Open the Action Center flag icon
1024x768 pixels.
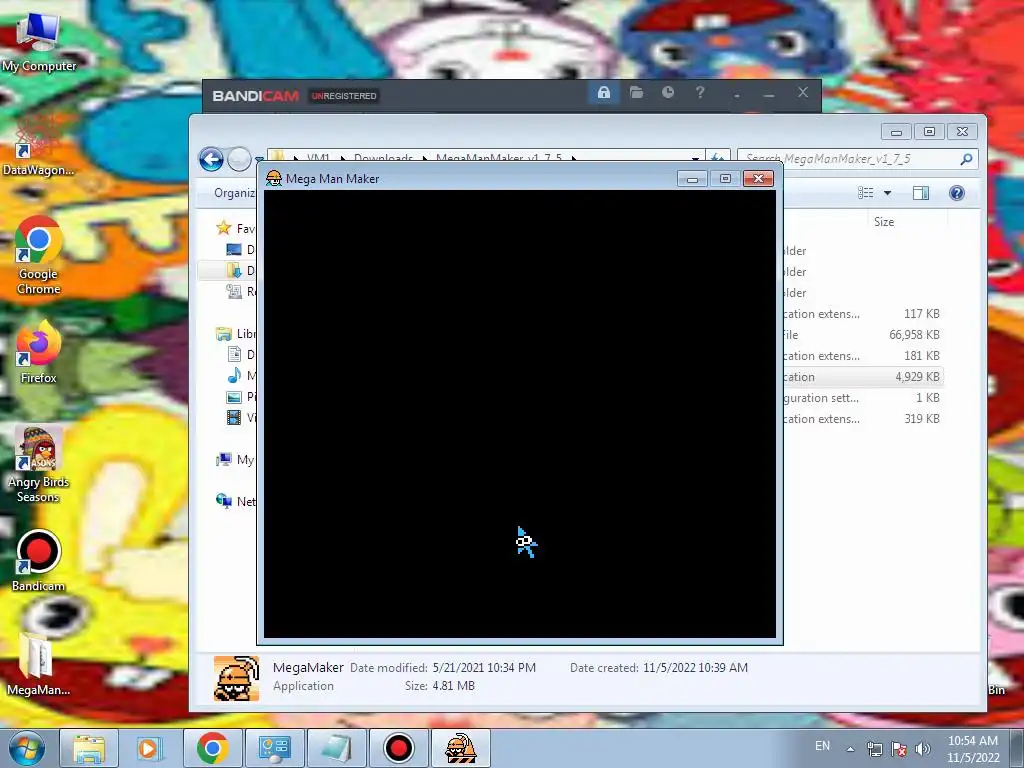click(x=899, y=749)
